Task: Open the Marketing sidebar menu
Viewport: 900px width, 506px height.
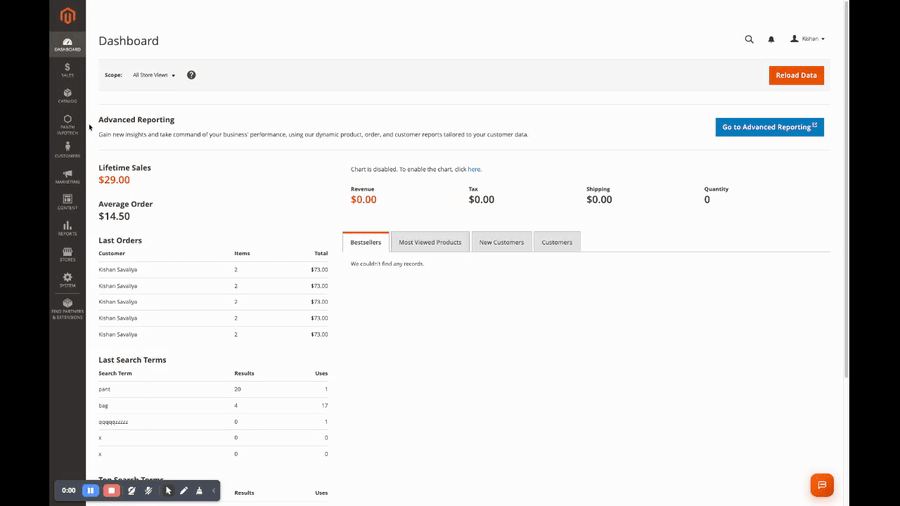Action: tap(67, 177)
